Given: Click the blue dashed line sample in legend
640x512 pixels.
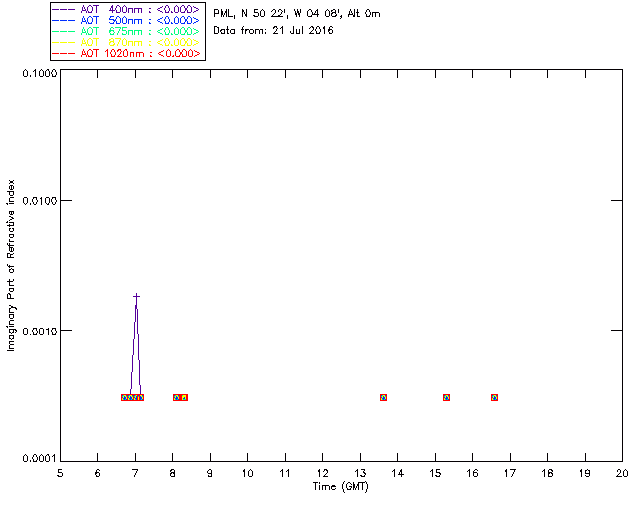Looking at the screenshot, I should (x=64, y=20).
